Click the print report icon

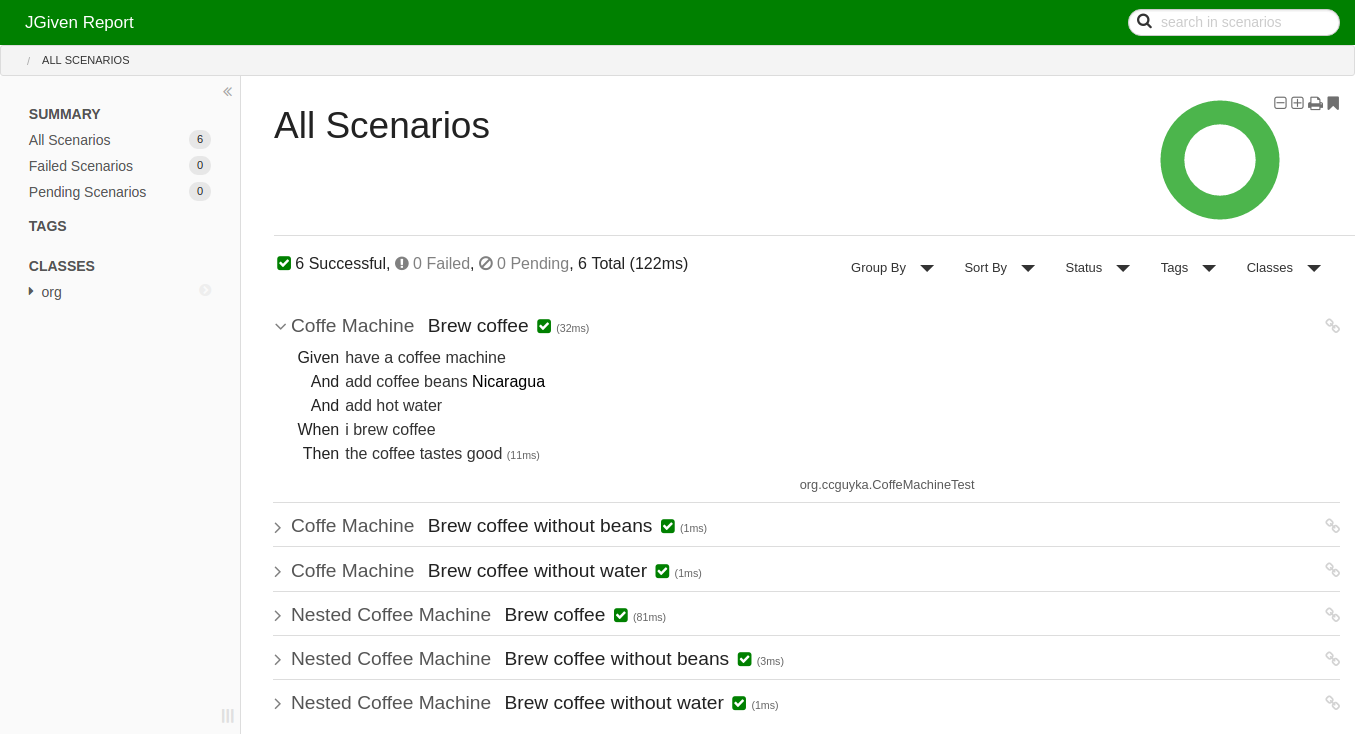click(1315, 103)
